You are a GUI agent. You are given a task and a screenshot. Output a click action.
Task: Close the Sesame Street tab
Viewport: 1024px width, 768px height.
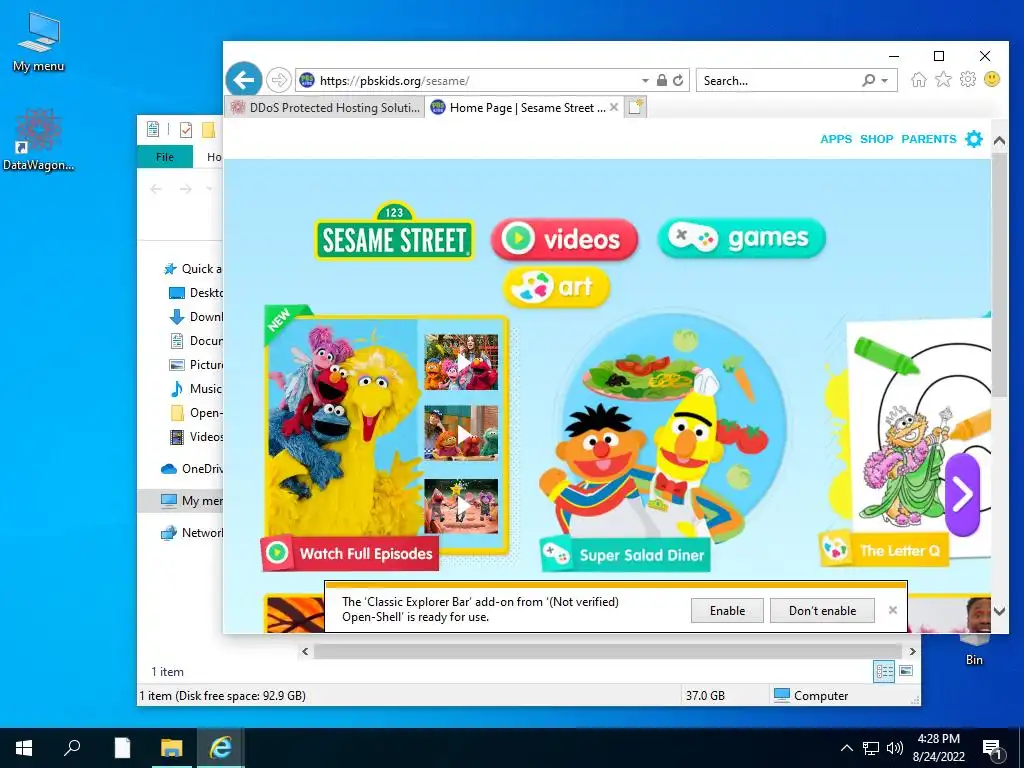click(x=614, y=107)
